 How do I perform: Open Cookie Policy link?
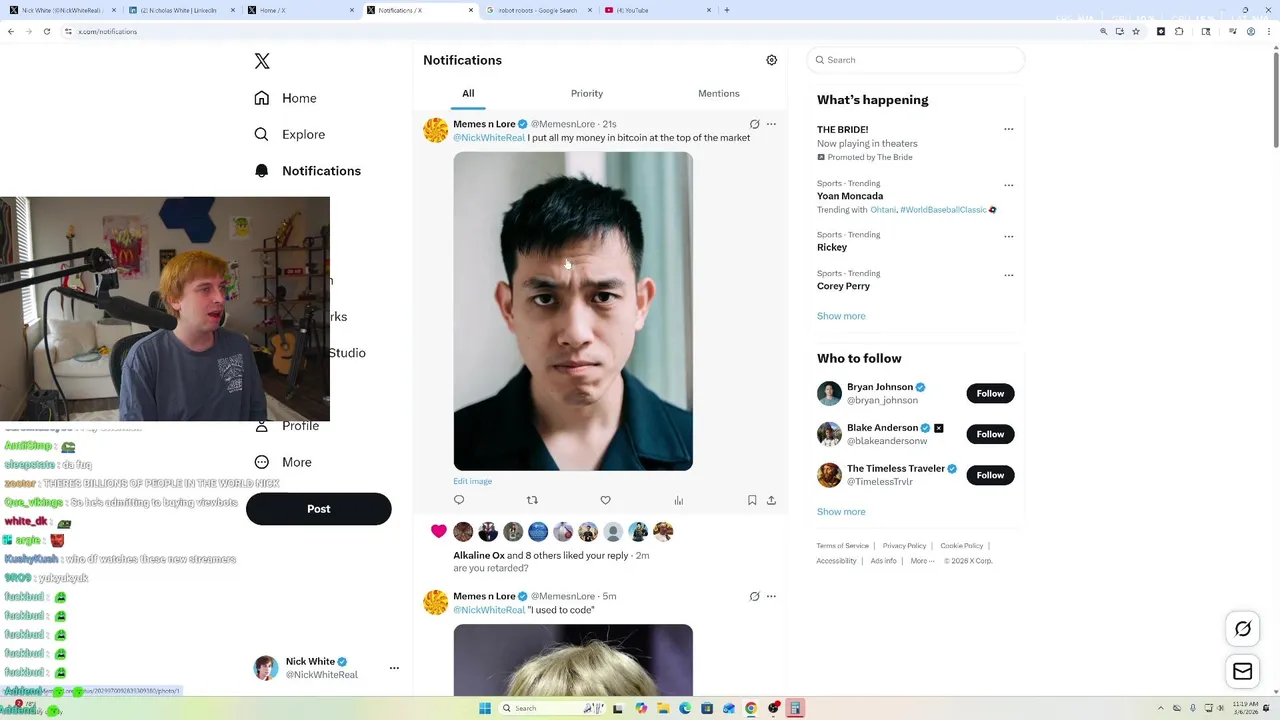click(962, 546)
